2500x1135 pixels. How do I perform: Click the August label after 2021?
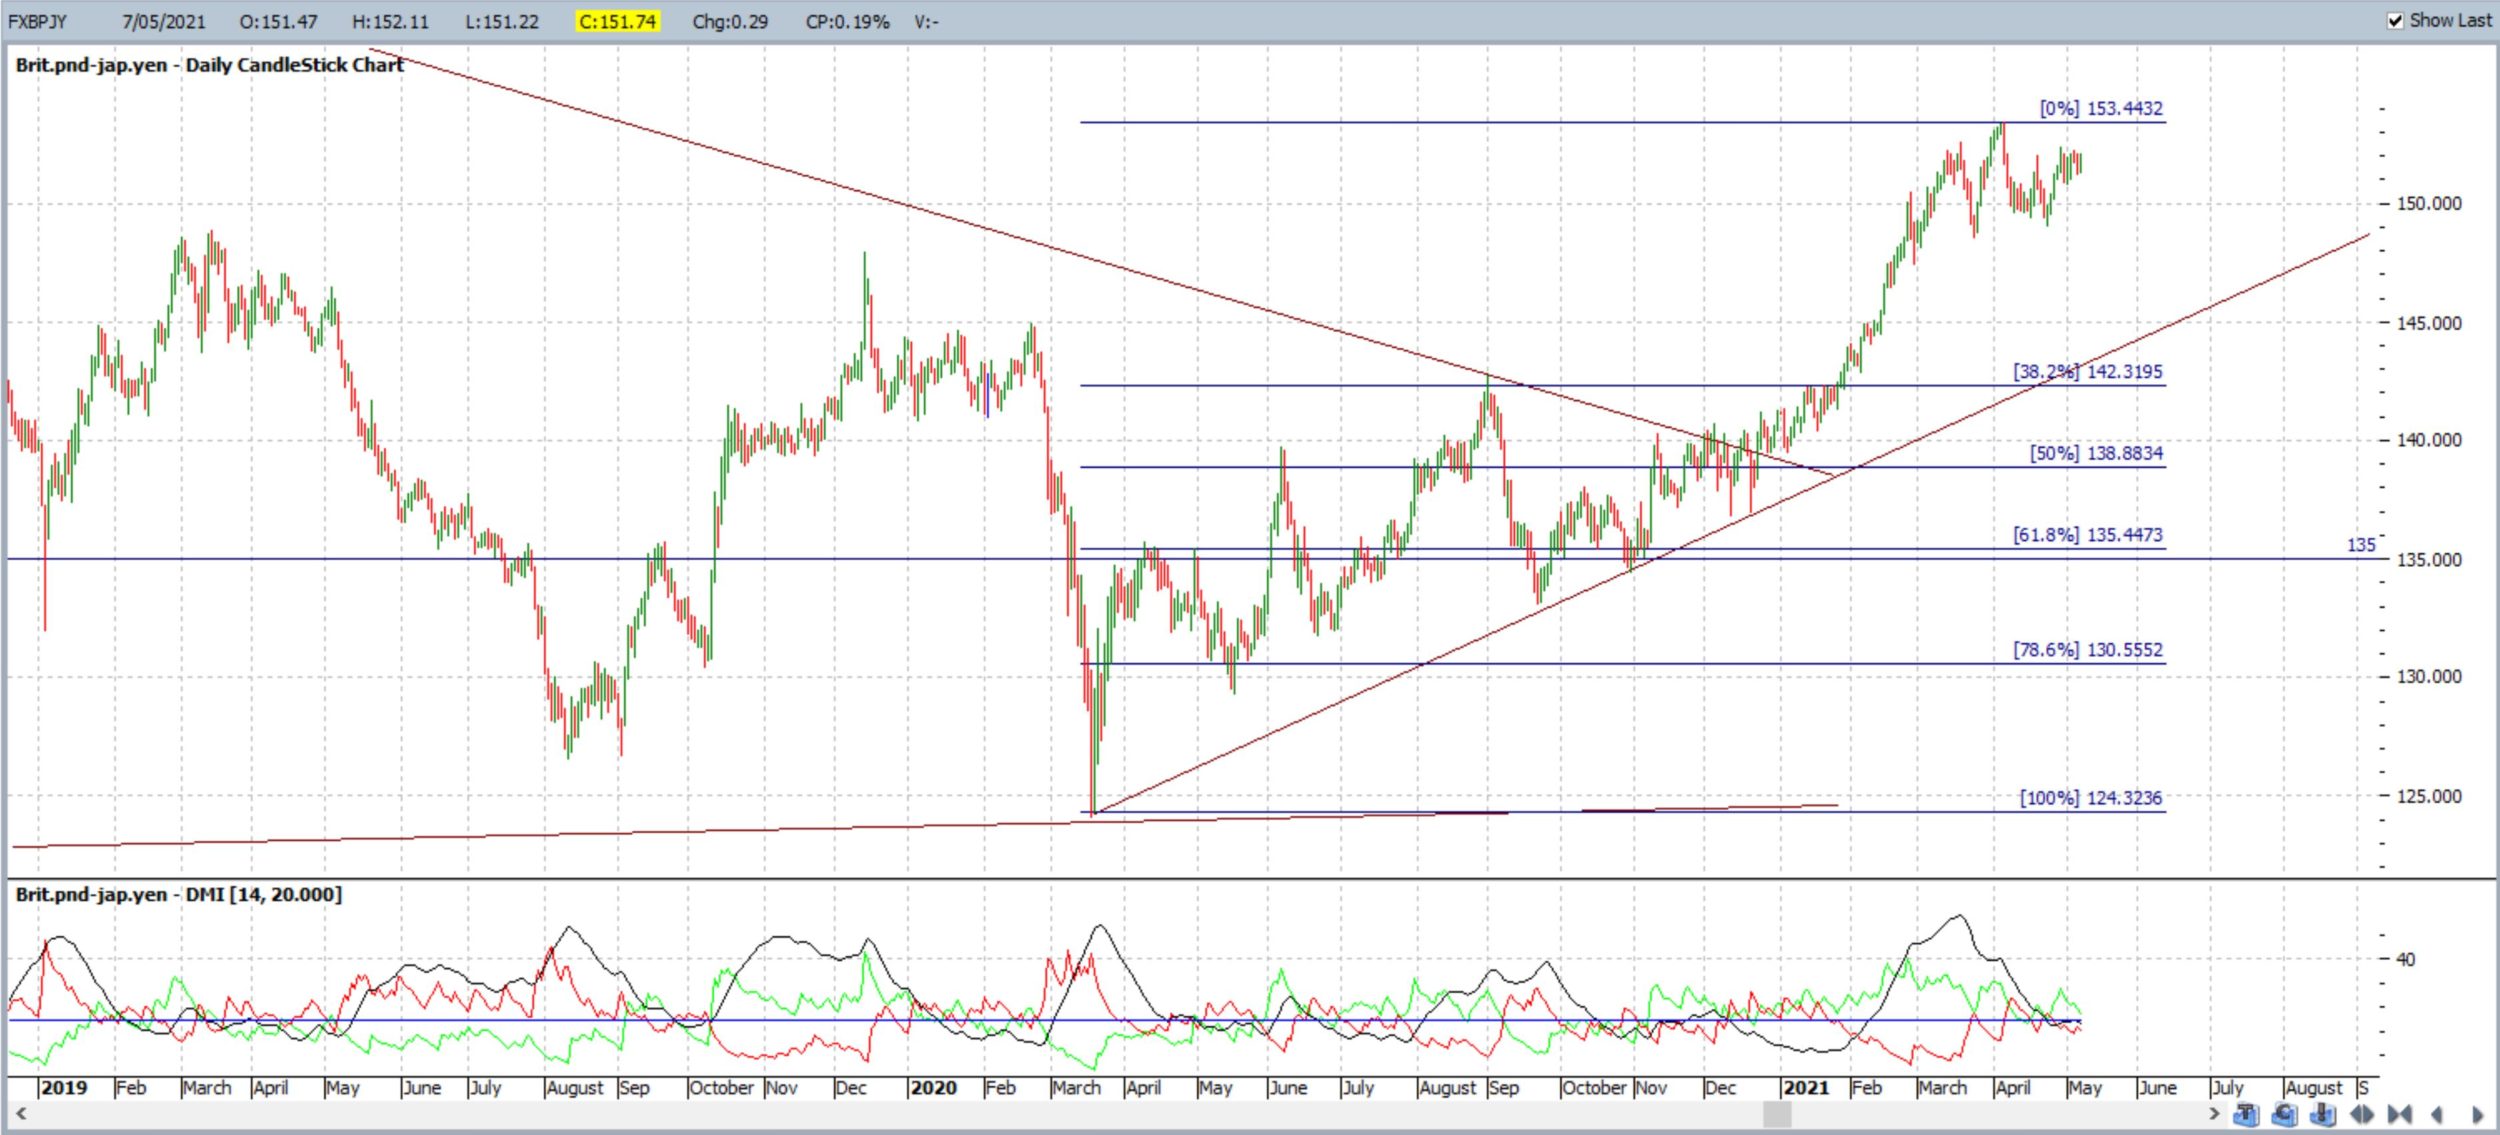coord(2314,1087)
